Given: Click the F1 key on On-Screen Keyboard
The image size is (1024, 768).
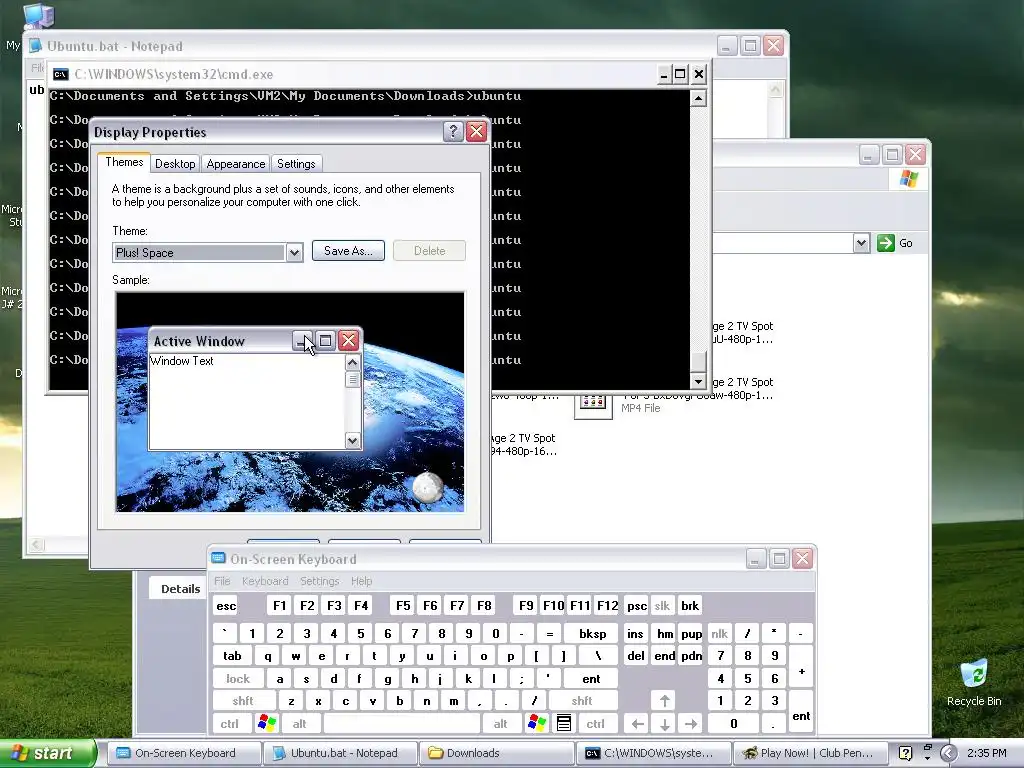Looking at the screenshot, I should pyautogui.click(x=280, y=606).
